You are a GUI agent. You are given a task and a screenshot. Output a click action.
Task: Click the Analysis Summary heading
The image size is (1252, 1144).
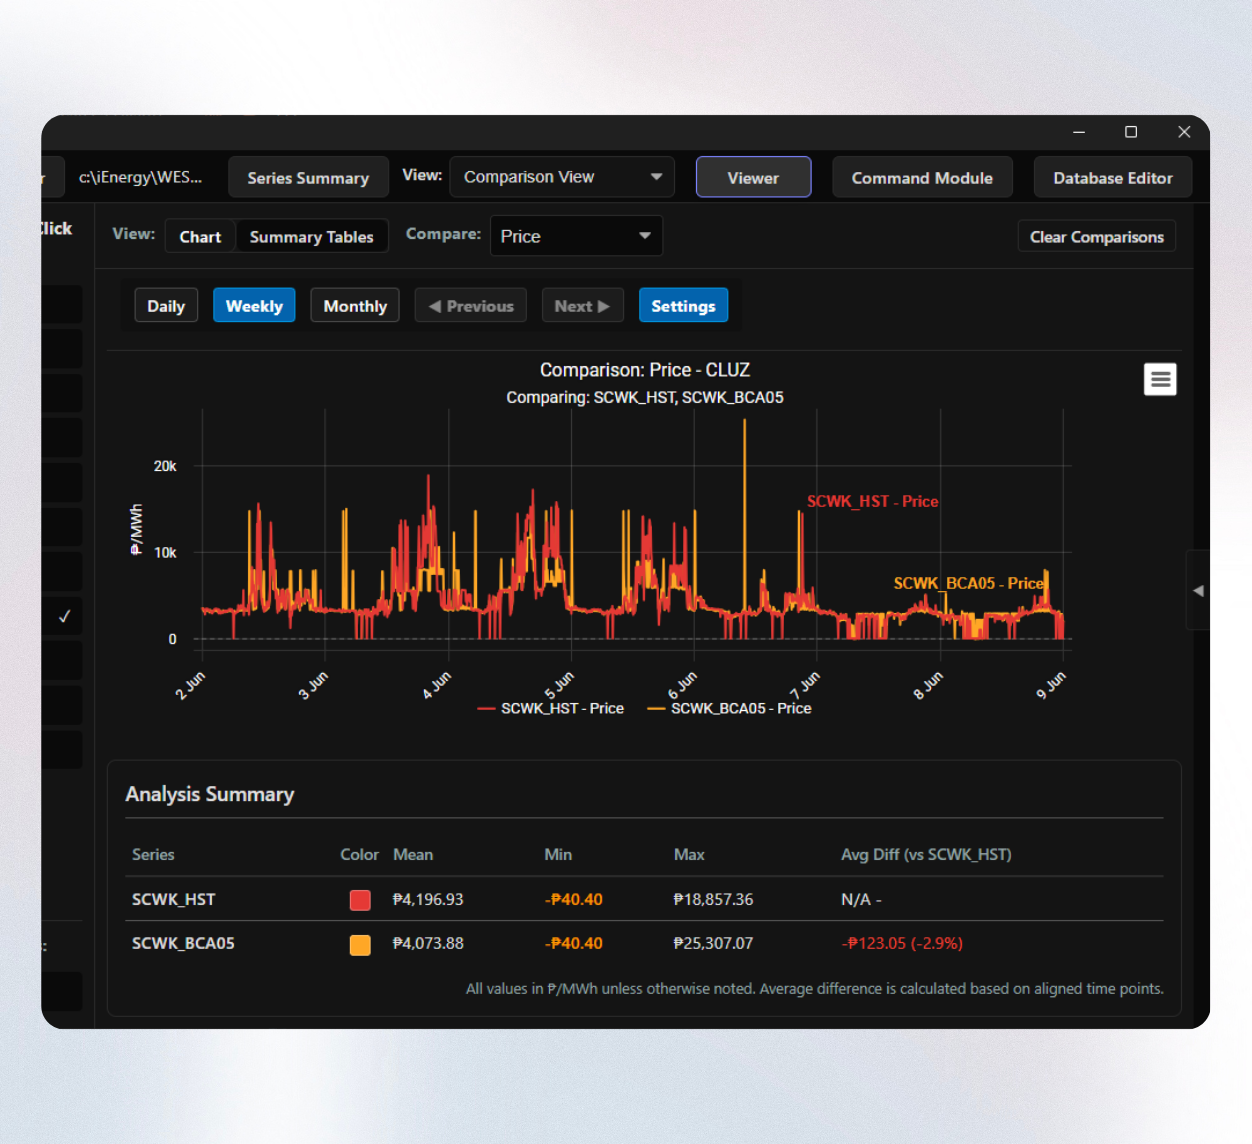210,794
